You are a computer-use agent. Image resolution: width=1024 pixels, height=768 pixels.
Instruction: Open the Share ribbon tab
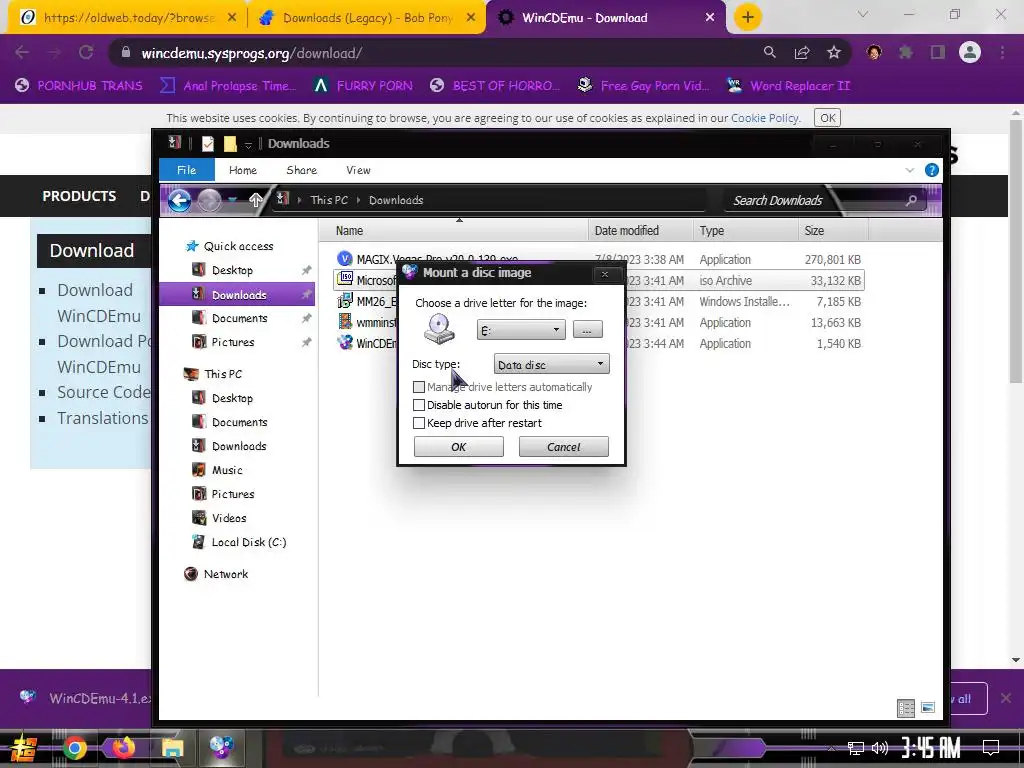302,170
